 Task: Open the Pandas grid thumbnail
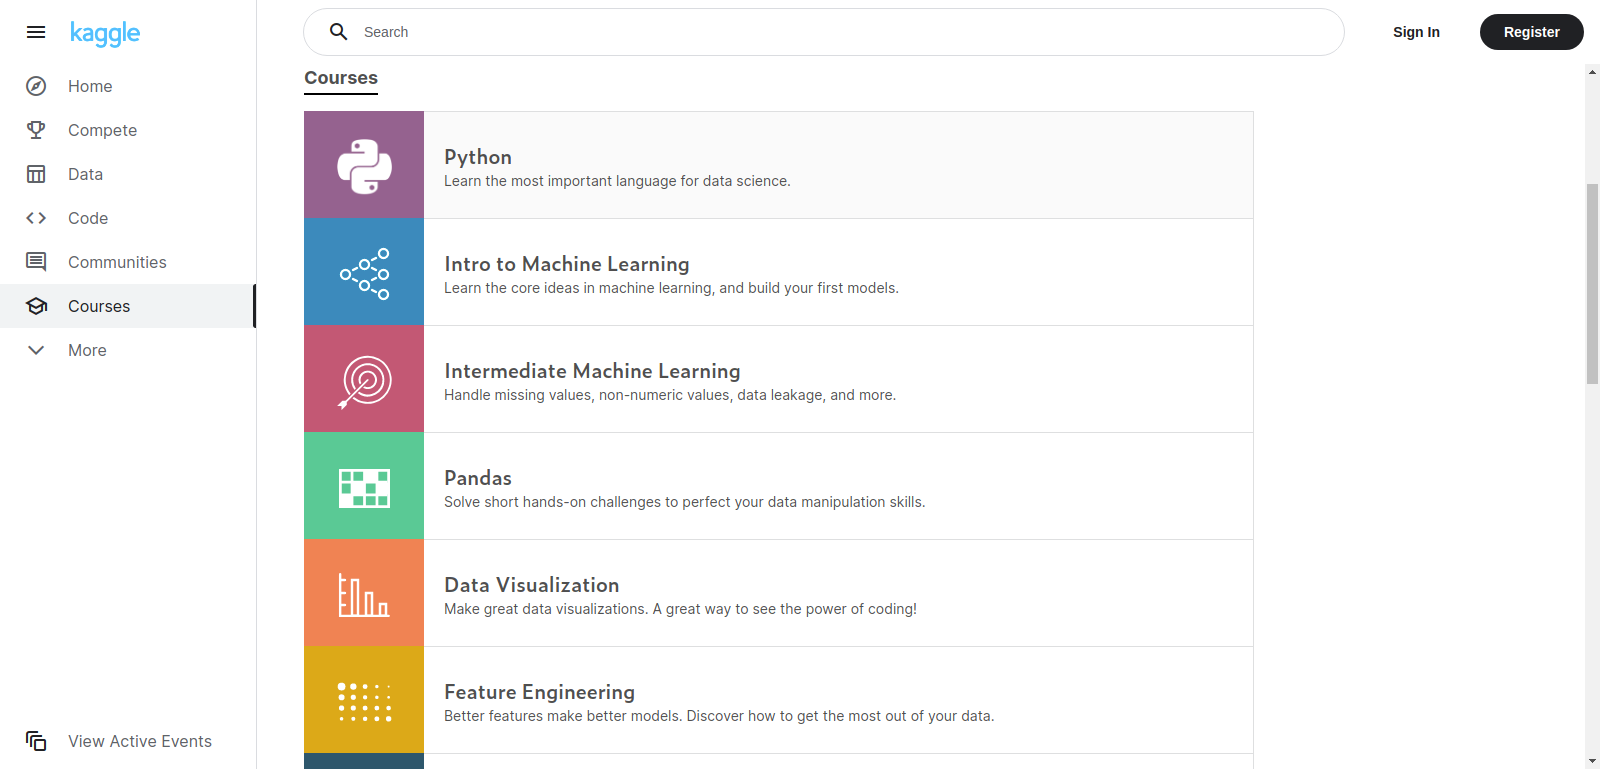point(364,486)
